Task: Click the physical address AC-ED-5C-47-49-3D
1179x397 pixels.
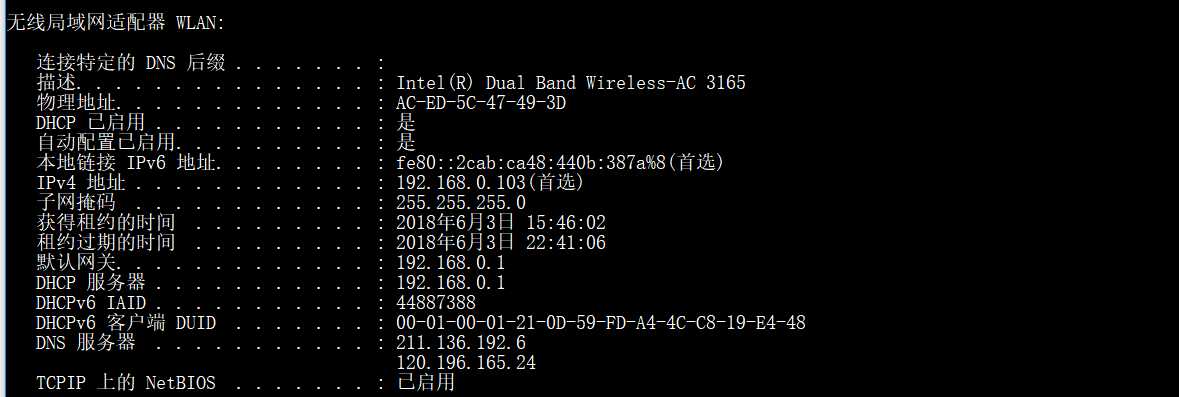Action: click(x=481, y=103)
